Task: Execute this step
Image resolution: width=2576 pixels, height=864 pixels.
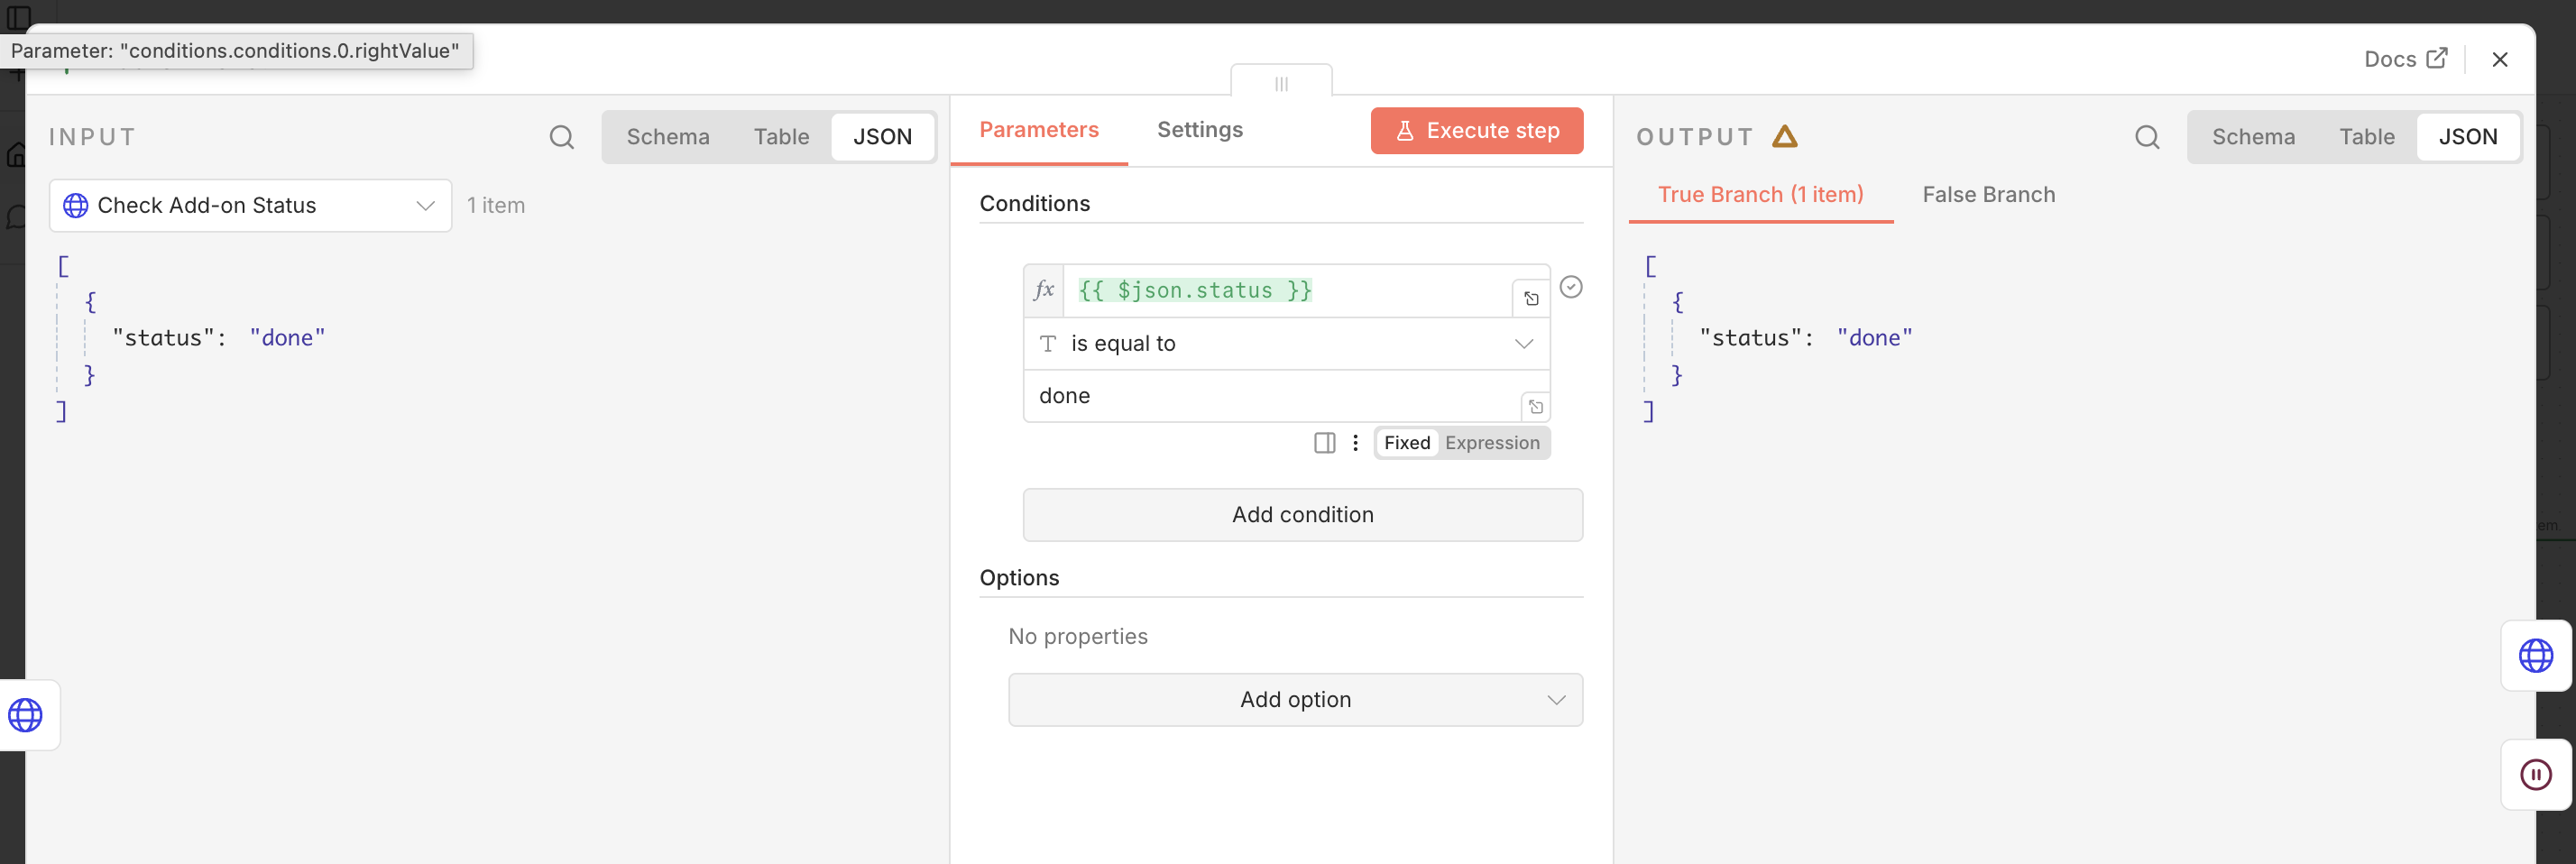Action: click(x=1476, y=131)
